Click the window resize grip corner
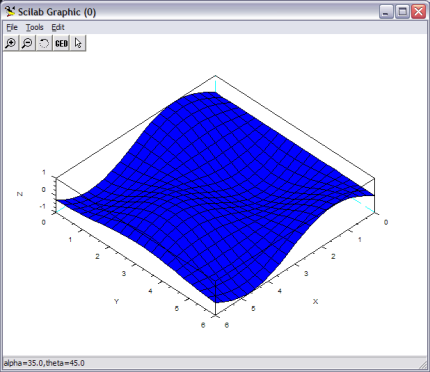Image resolution: width=430 pixels, height=372 pixels. (x=423, y=364)
